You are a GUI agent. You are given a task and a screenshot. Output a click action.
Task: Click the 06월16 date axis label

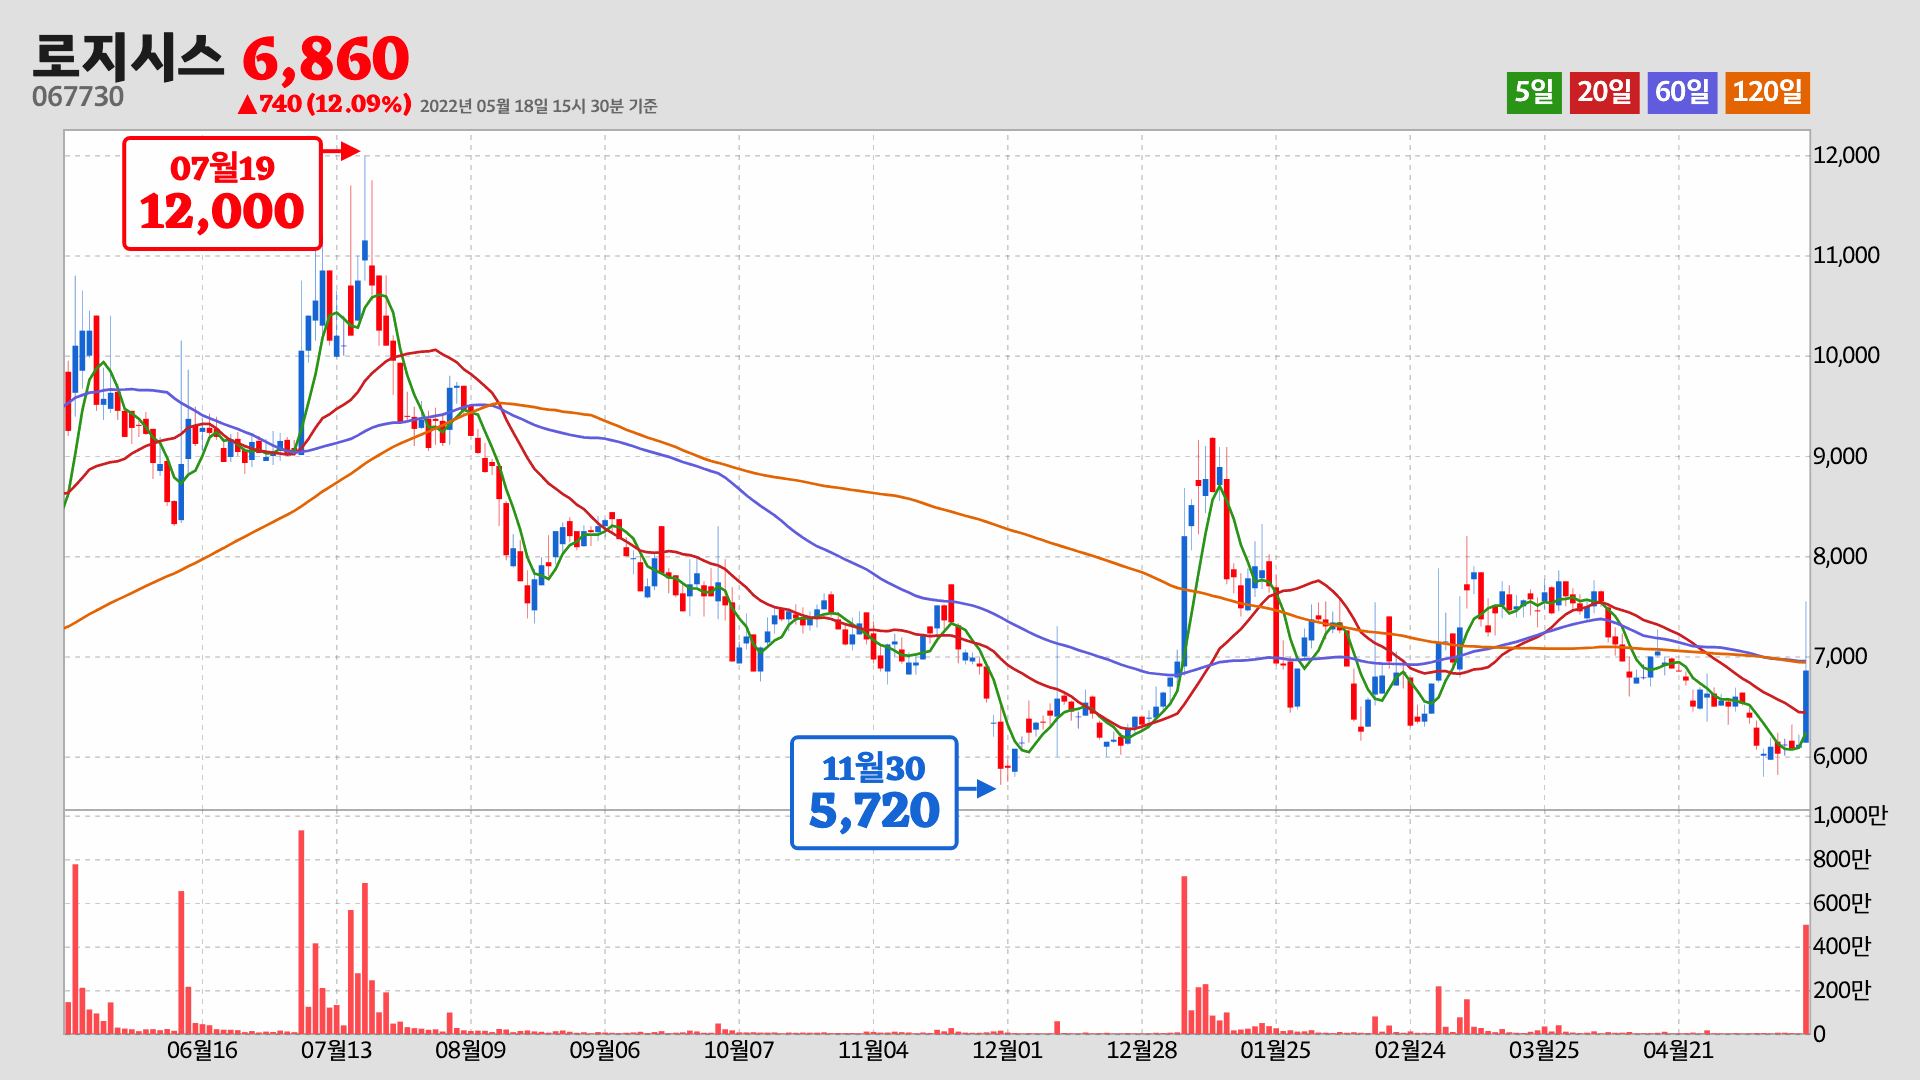click(202, 1050)
